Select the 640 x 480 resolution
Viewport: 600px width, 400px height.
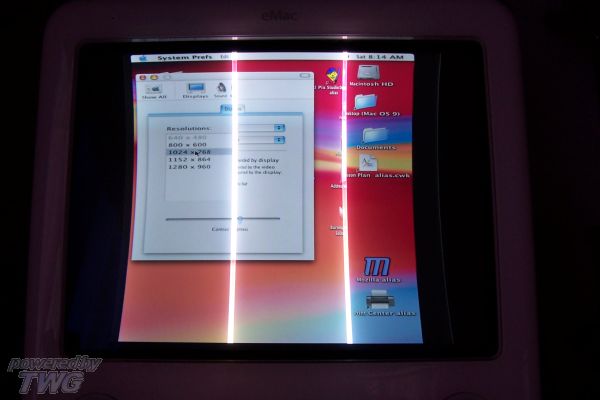click(x=188, y=137)
